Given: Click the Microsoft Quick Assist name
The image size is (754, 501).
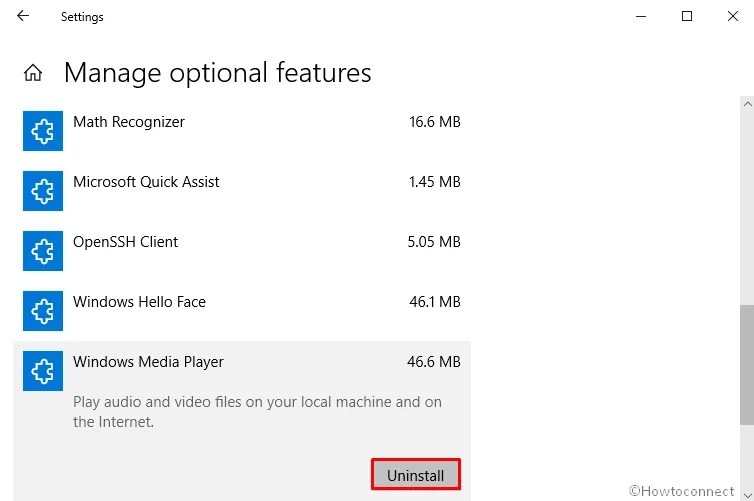Looking at the screenshot, I should tap(146, 182).
